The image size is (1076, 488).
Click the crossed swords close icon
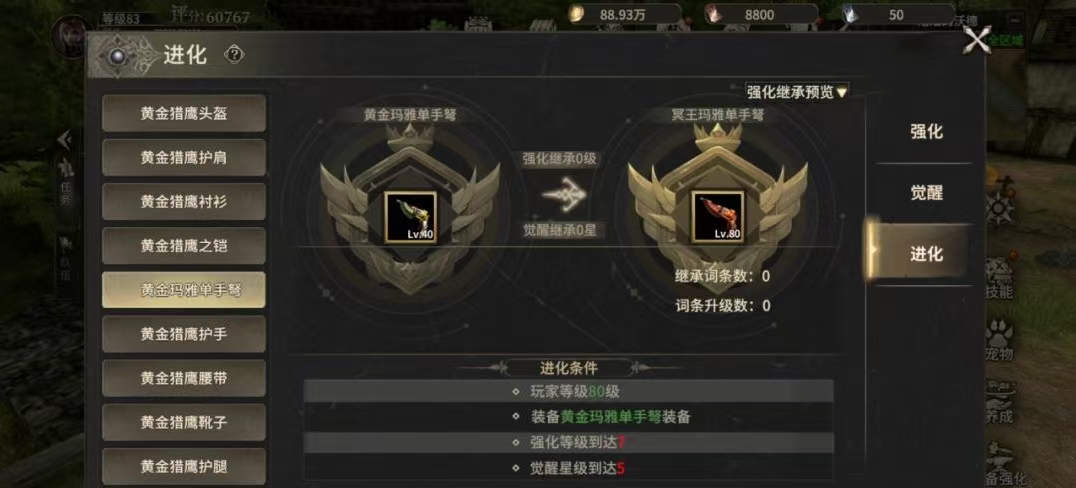click(977, 39)
